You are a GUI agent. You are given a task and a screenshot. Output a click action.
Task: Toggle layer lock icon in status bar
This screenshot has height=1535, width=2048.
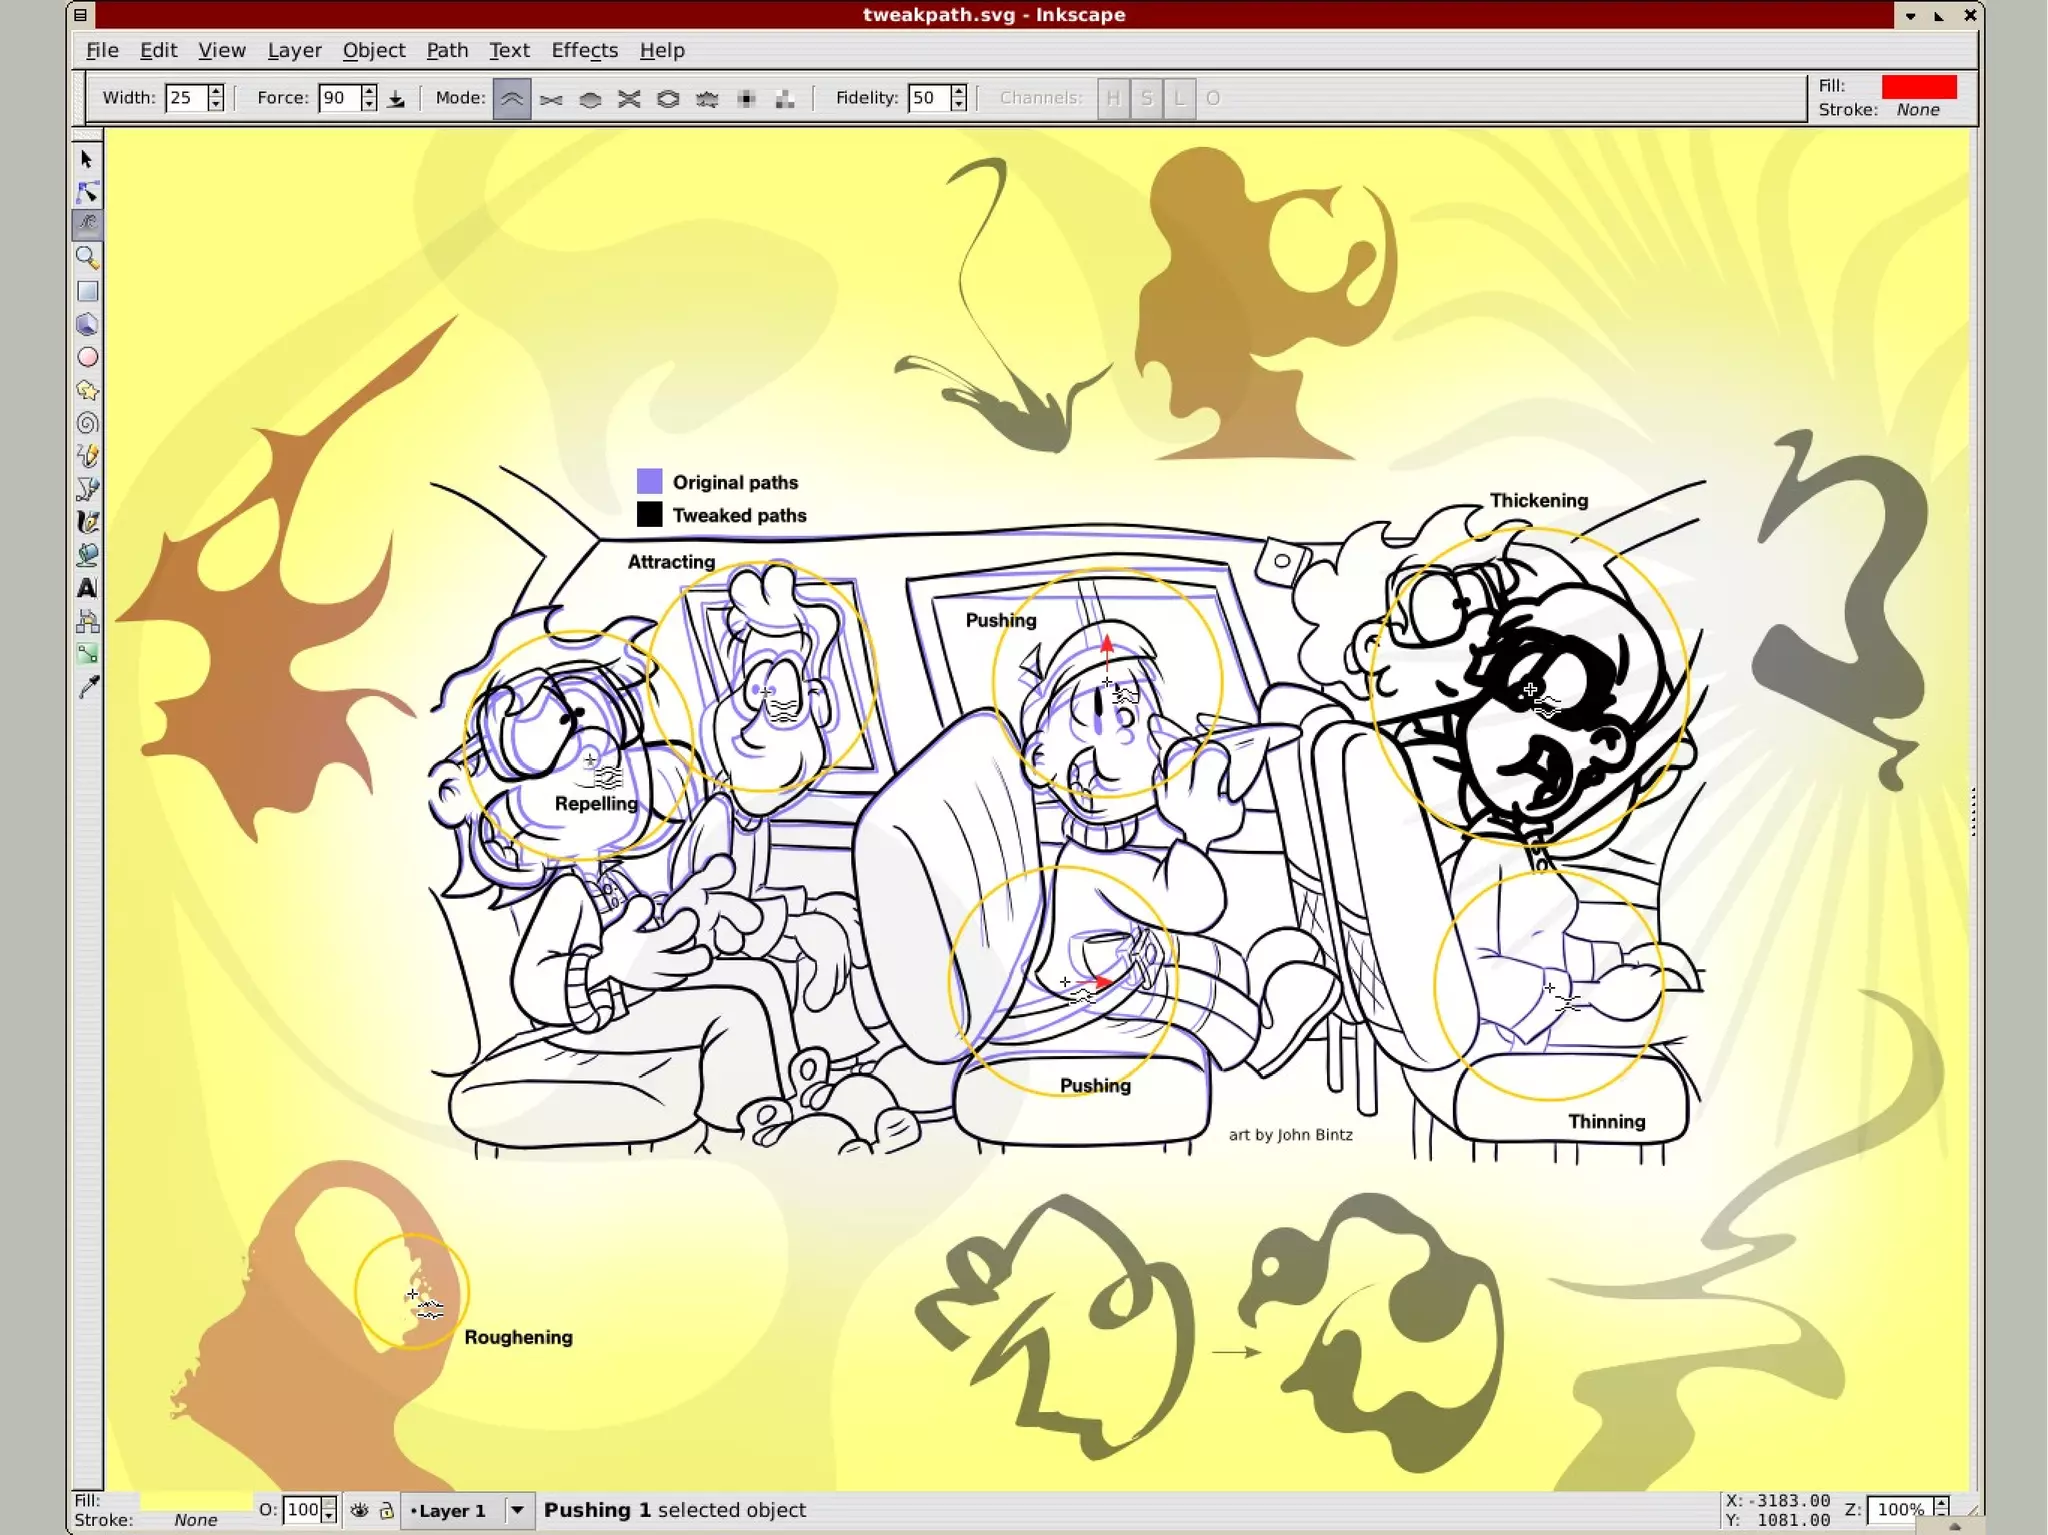pyautogui.click(x=387, y=1510)
